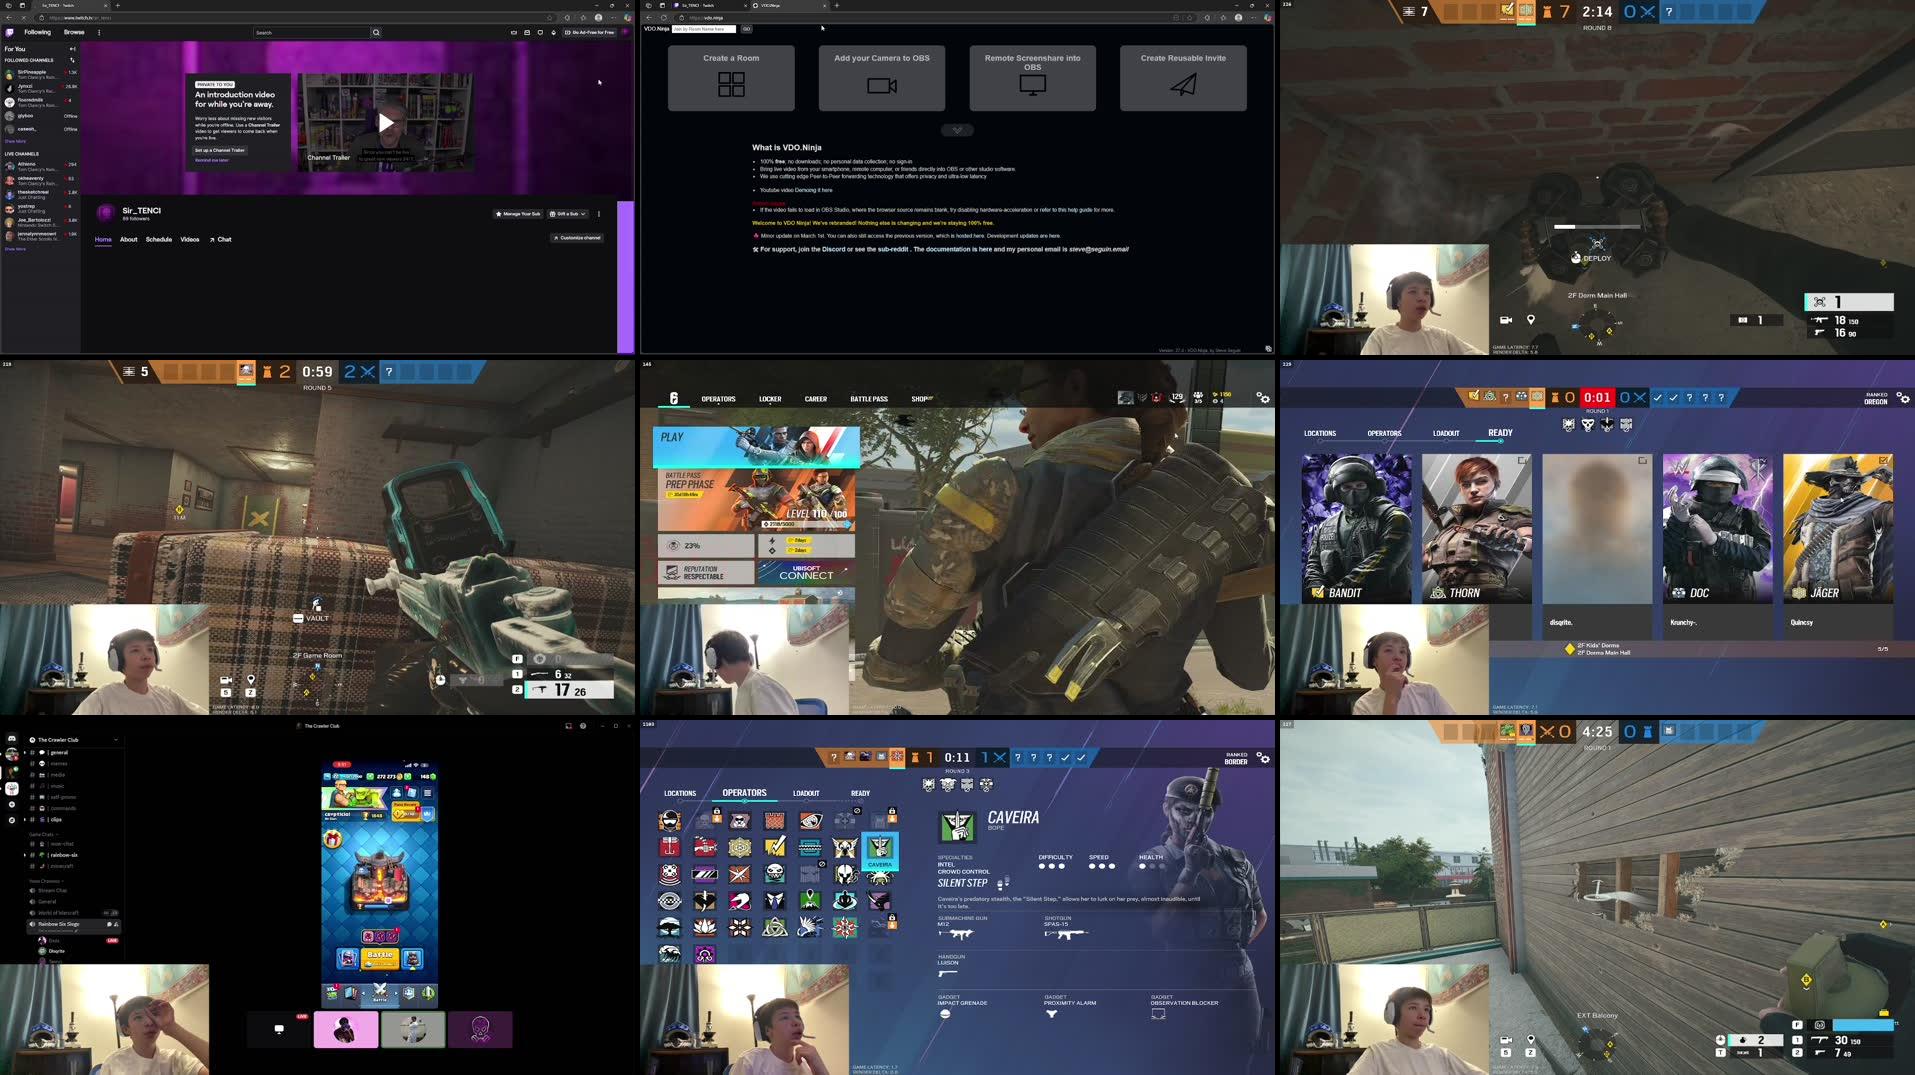Open settings gear beside Ranked Oregon
The height and width of the screenshot is (1075, 1915).
point(1902,398)
